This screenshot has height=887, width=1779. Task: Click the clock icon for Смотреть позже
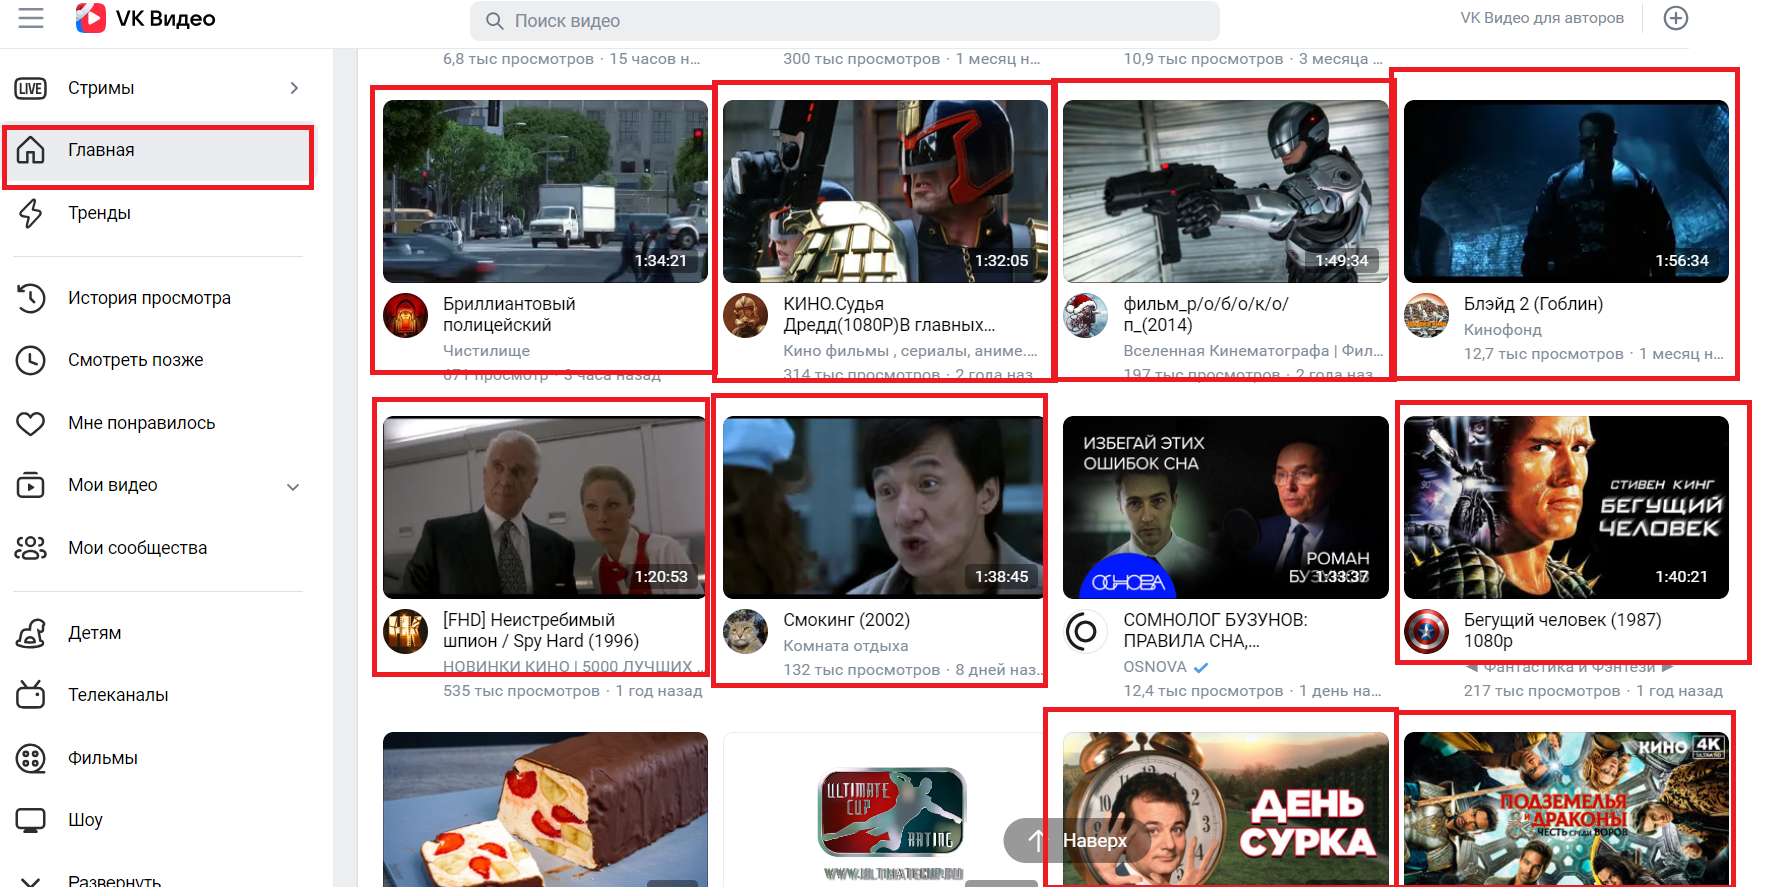[x=31, y=360]
